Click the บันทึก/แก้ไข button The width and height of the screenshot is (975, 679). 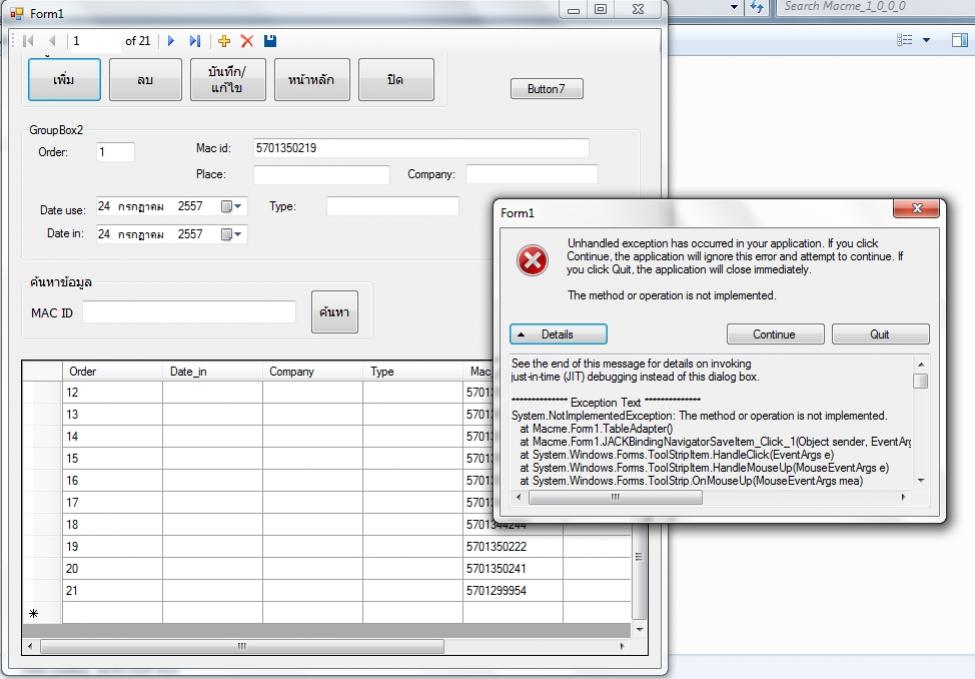tap(228, 80)
